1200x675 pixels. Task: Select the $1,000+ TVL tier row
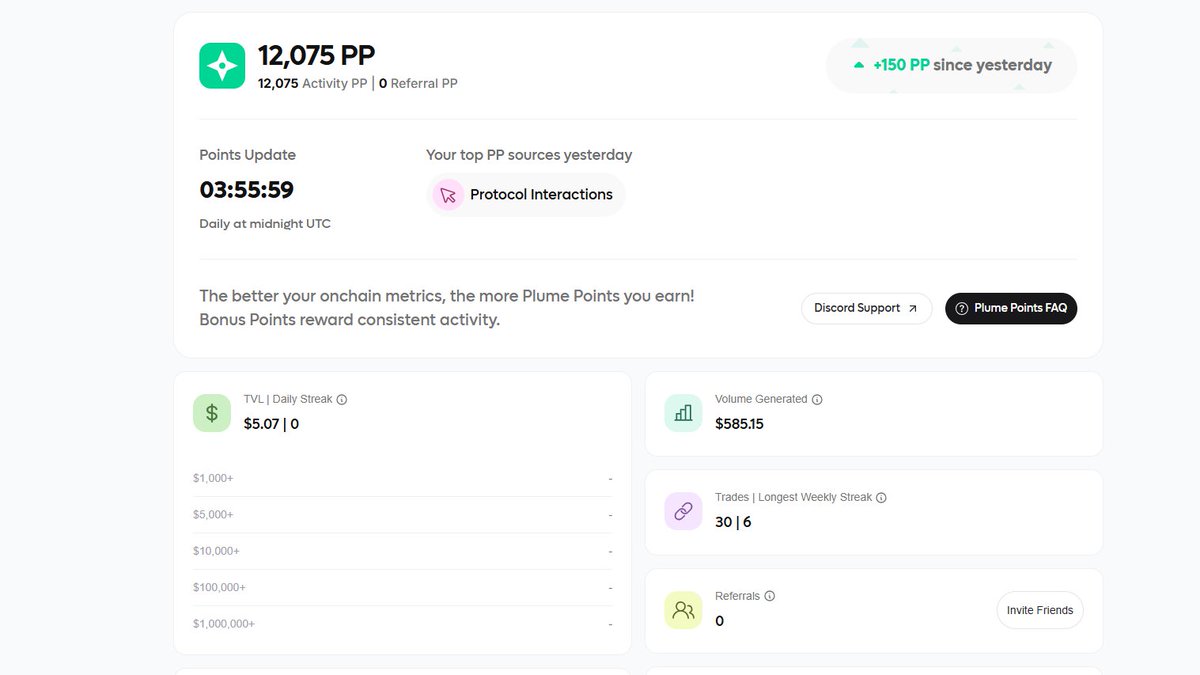(x=402, y=478)
